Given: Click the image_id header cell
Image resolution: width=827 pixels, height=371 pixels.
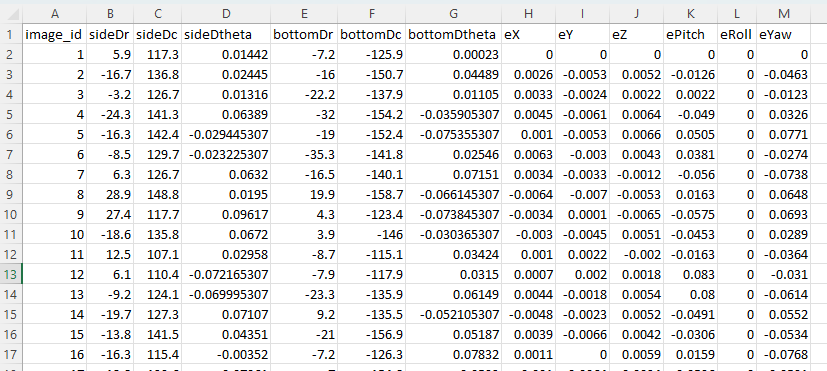Looking at the screenshot, I should point(54,35).
